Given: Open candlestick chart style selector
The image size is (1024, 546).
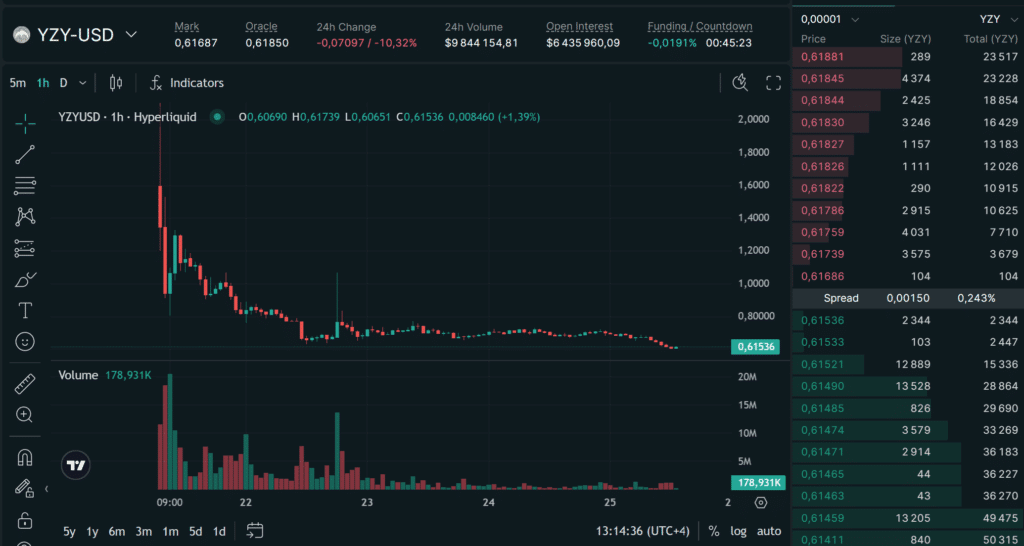Looking at the screenshot, I should (116, 83).
